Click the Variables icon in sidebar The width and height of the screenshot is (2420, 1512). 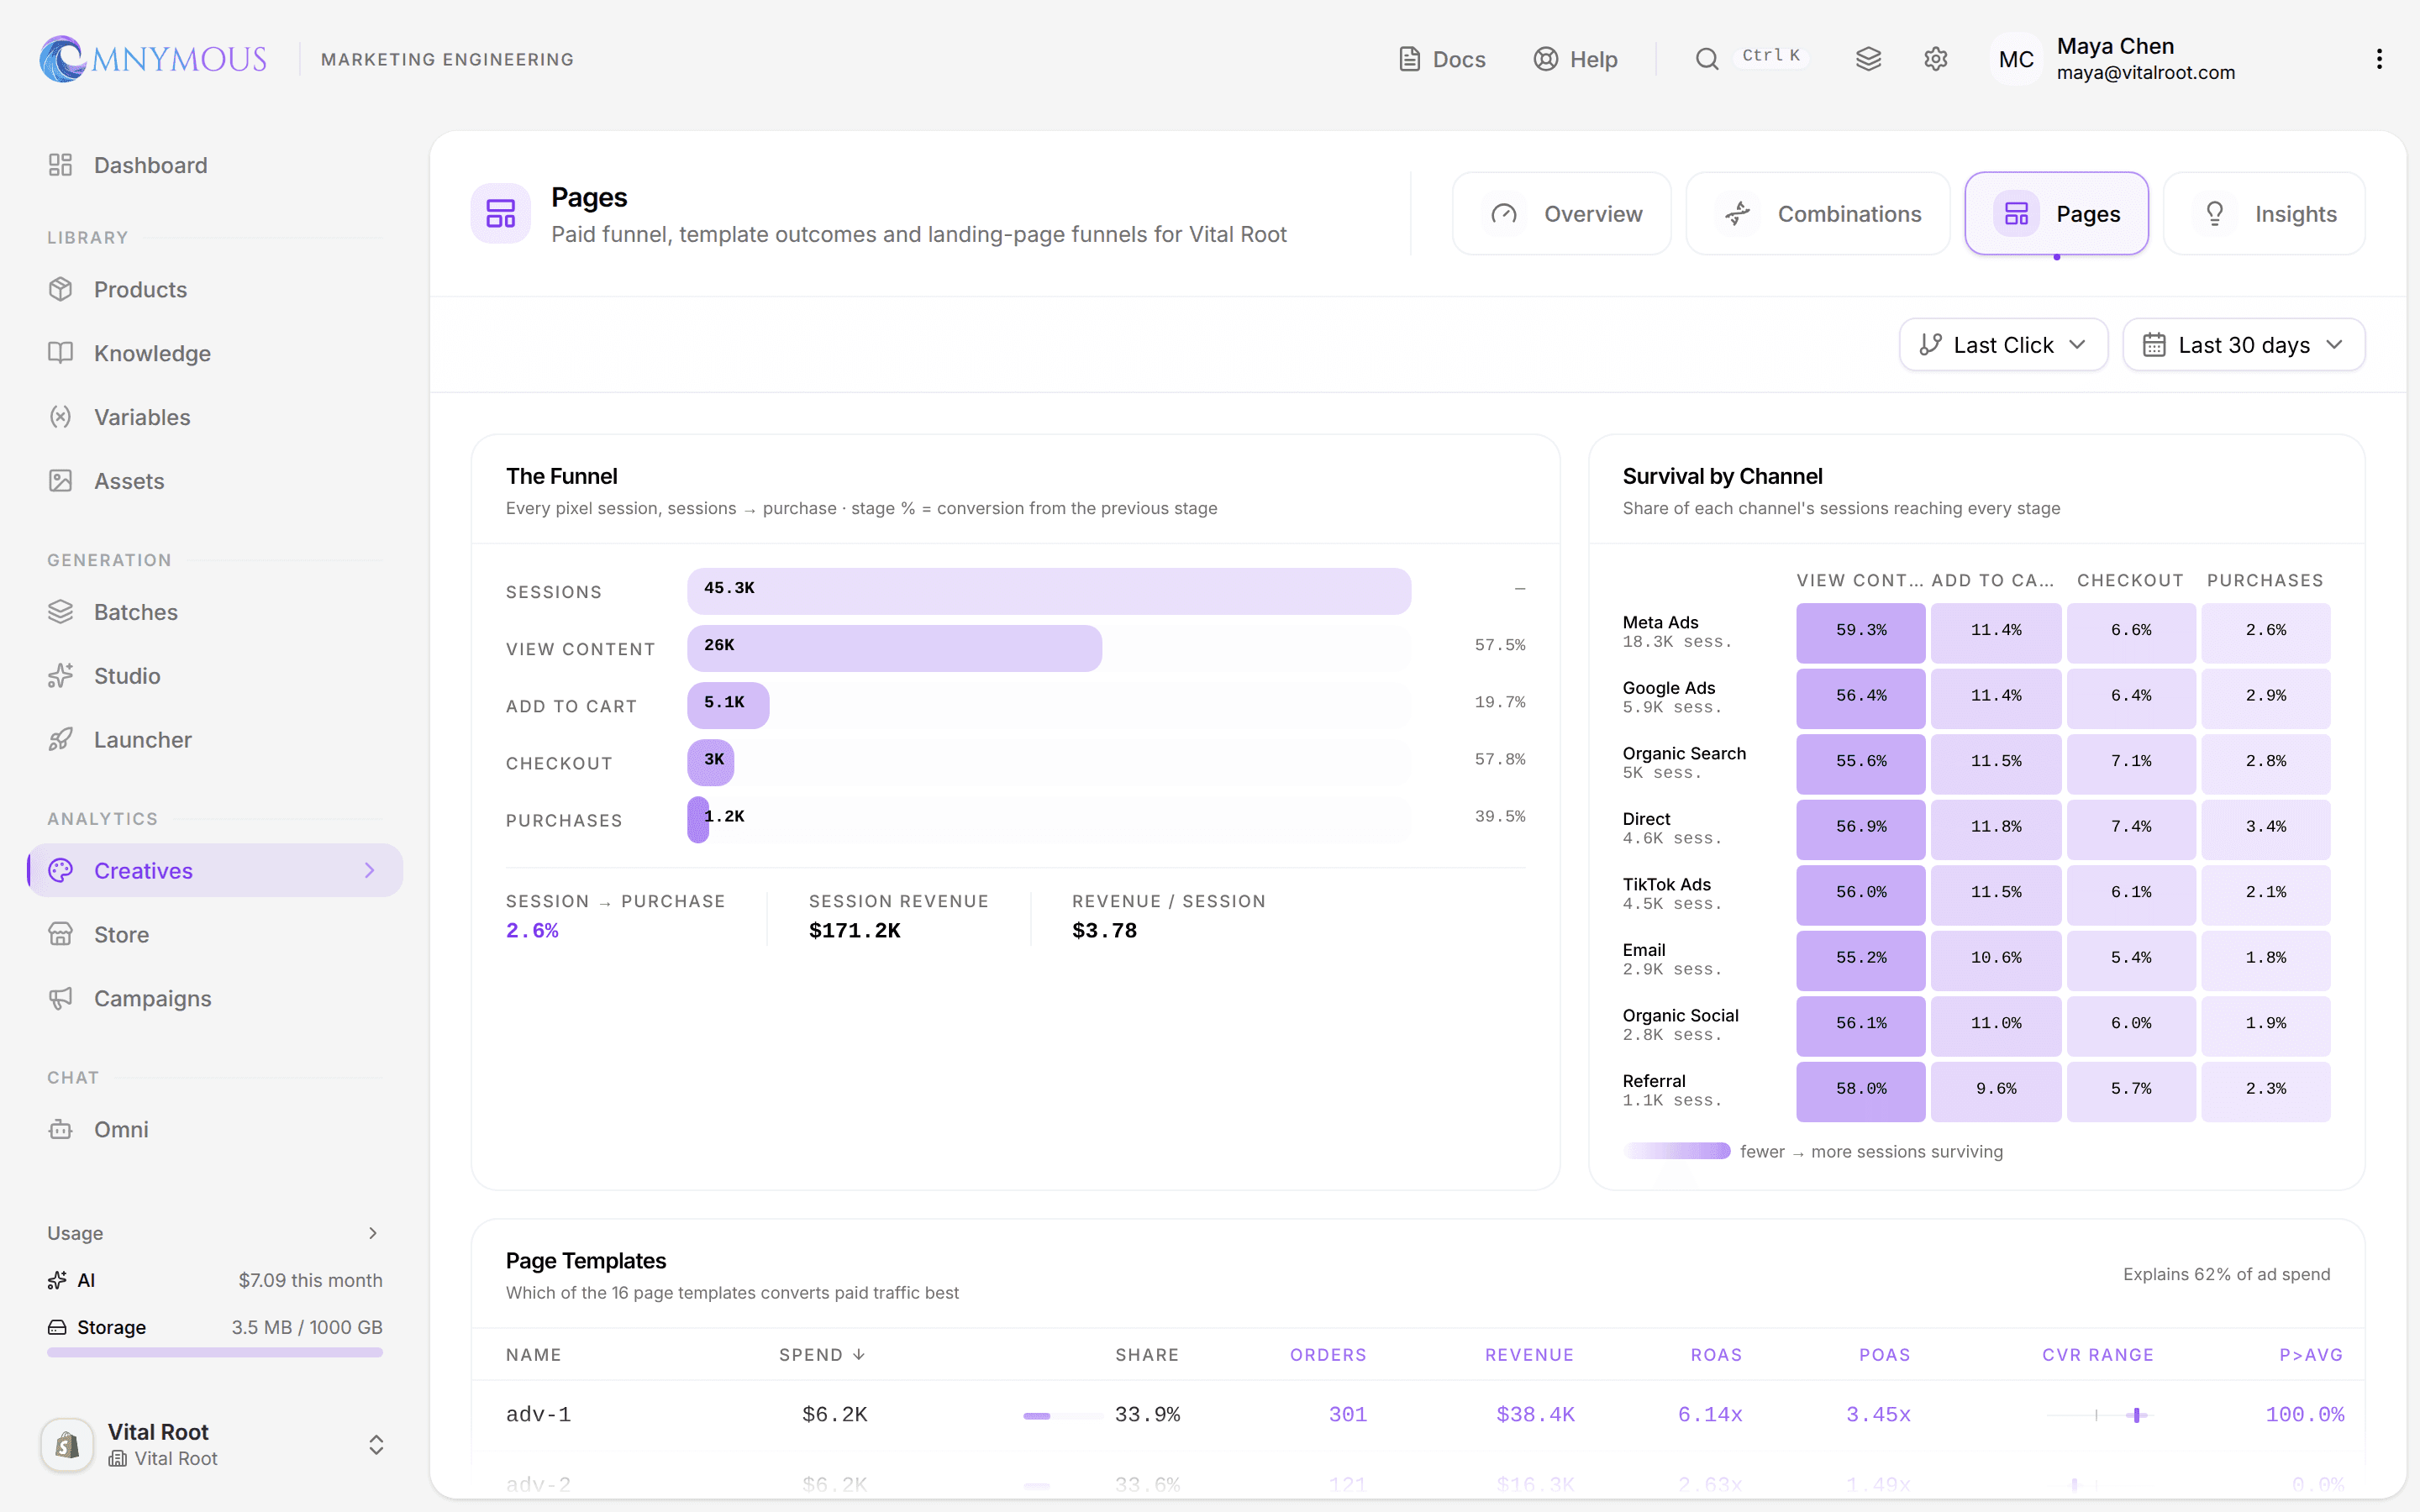click(61, 417)
